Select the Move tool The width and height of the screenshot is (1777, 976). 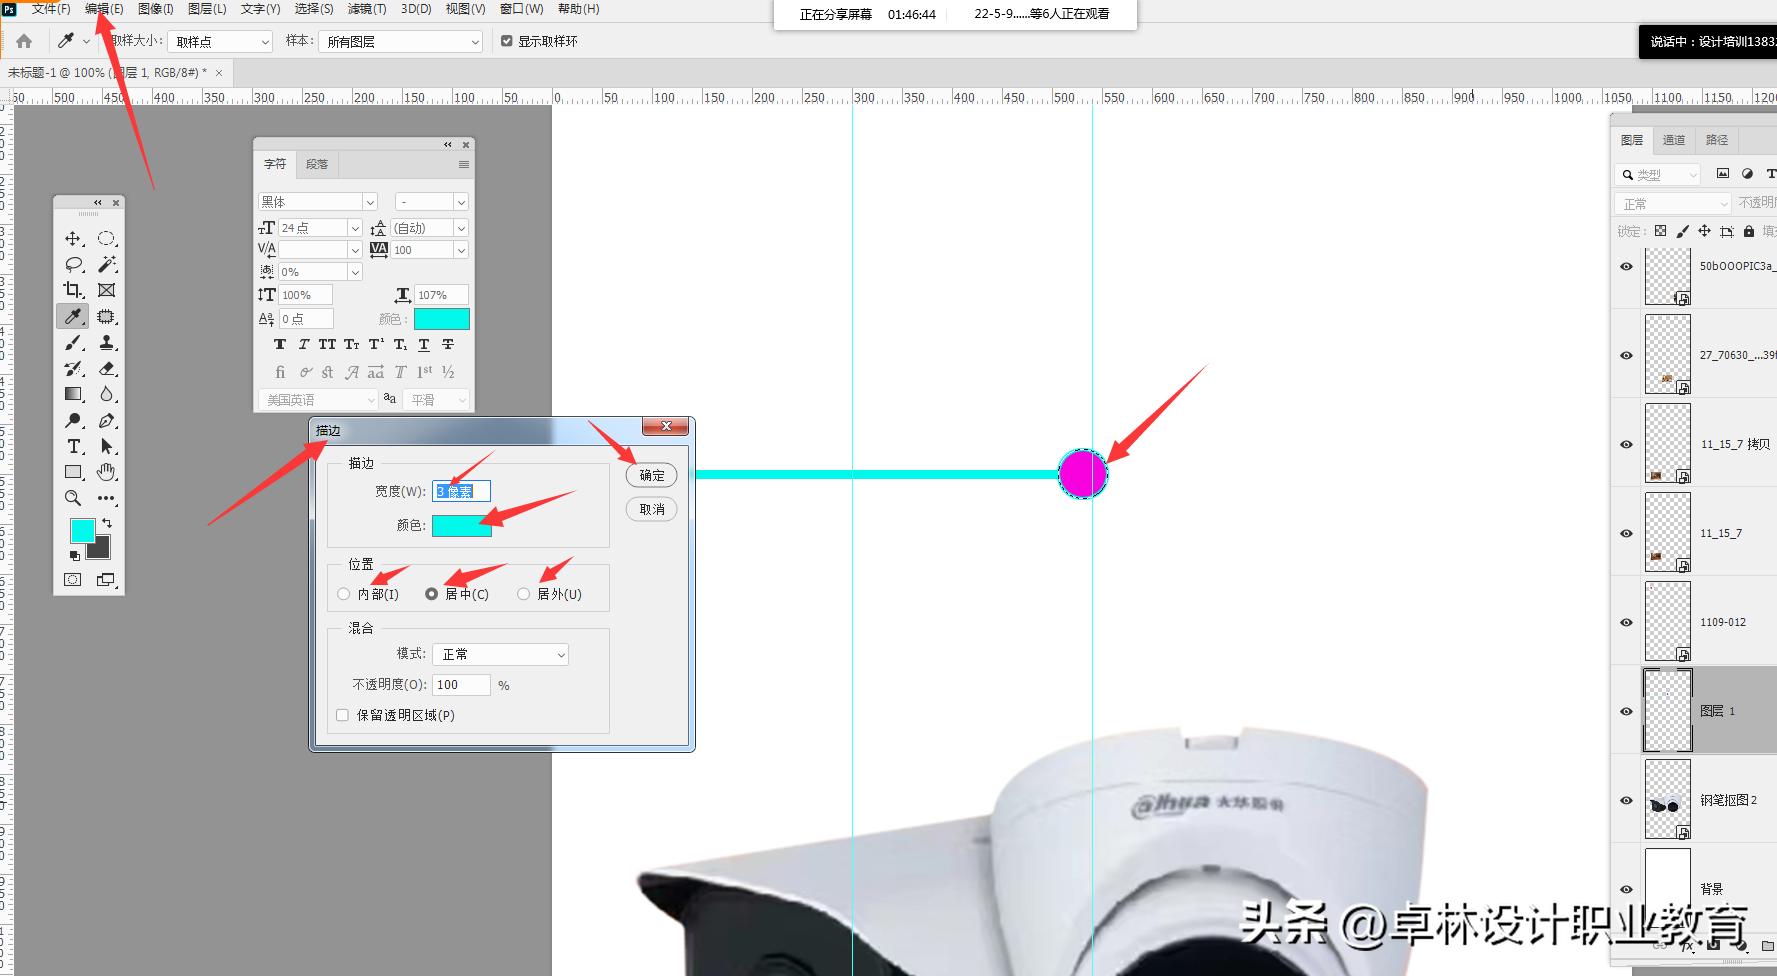coord(73,239)
